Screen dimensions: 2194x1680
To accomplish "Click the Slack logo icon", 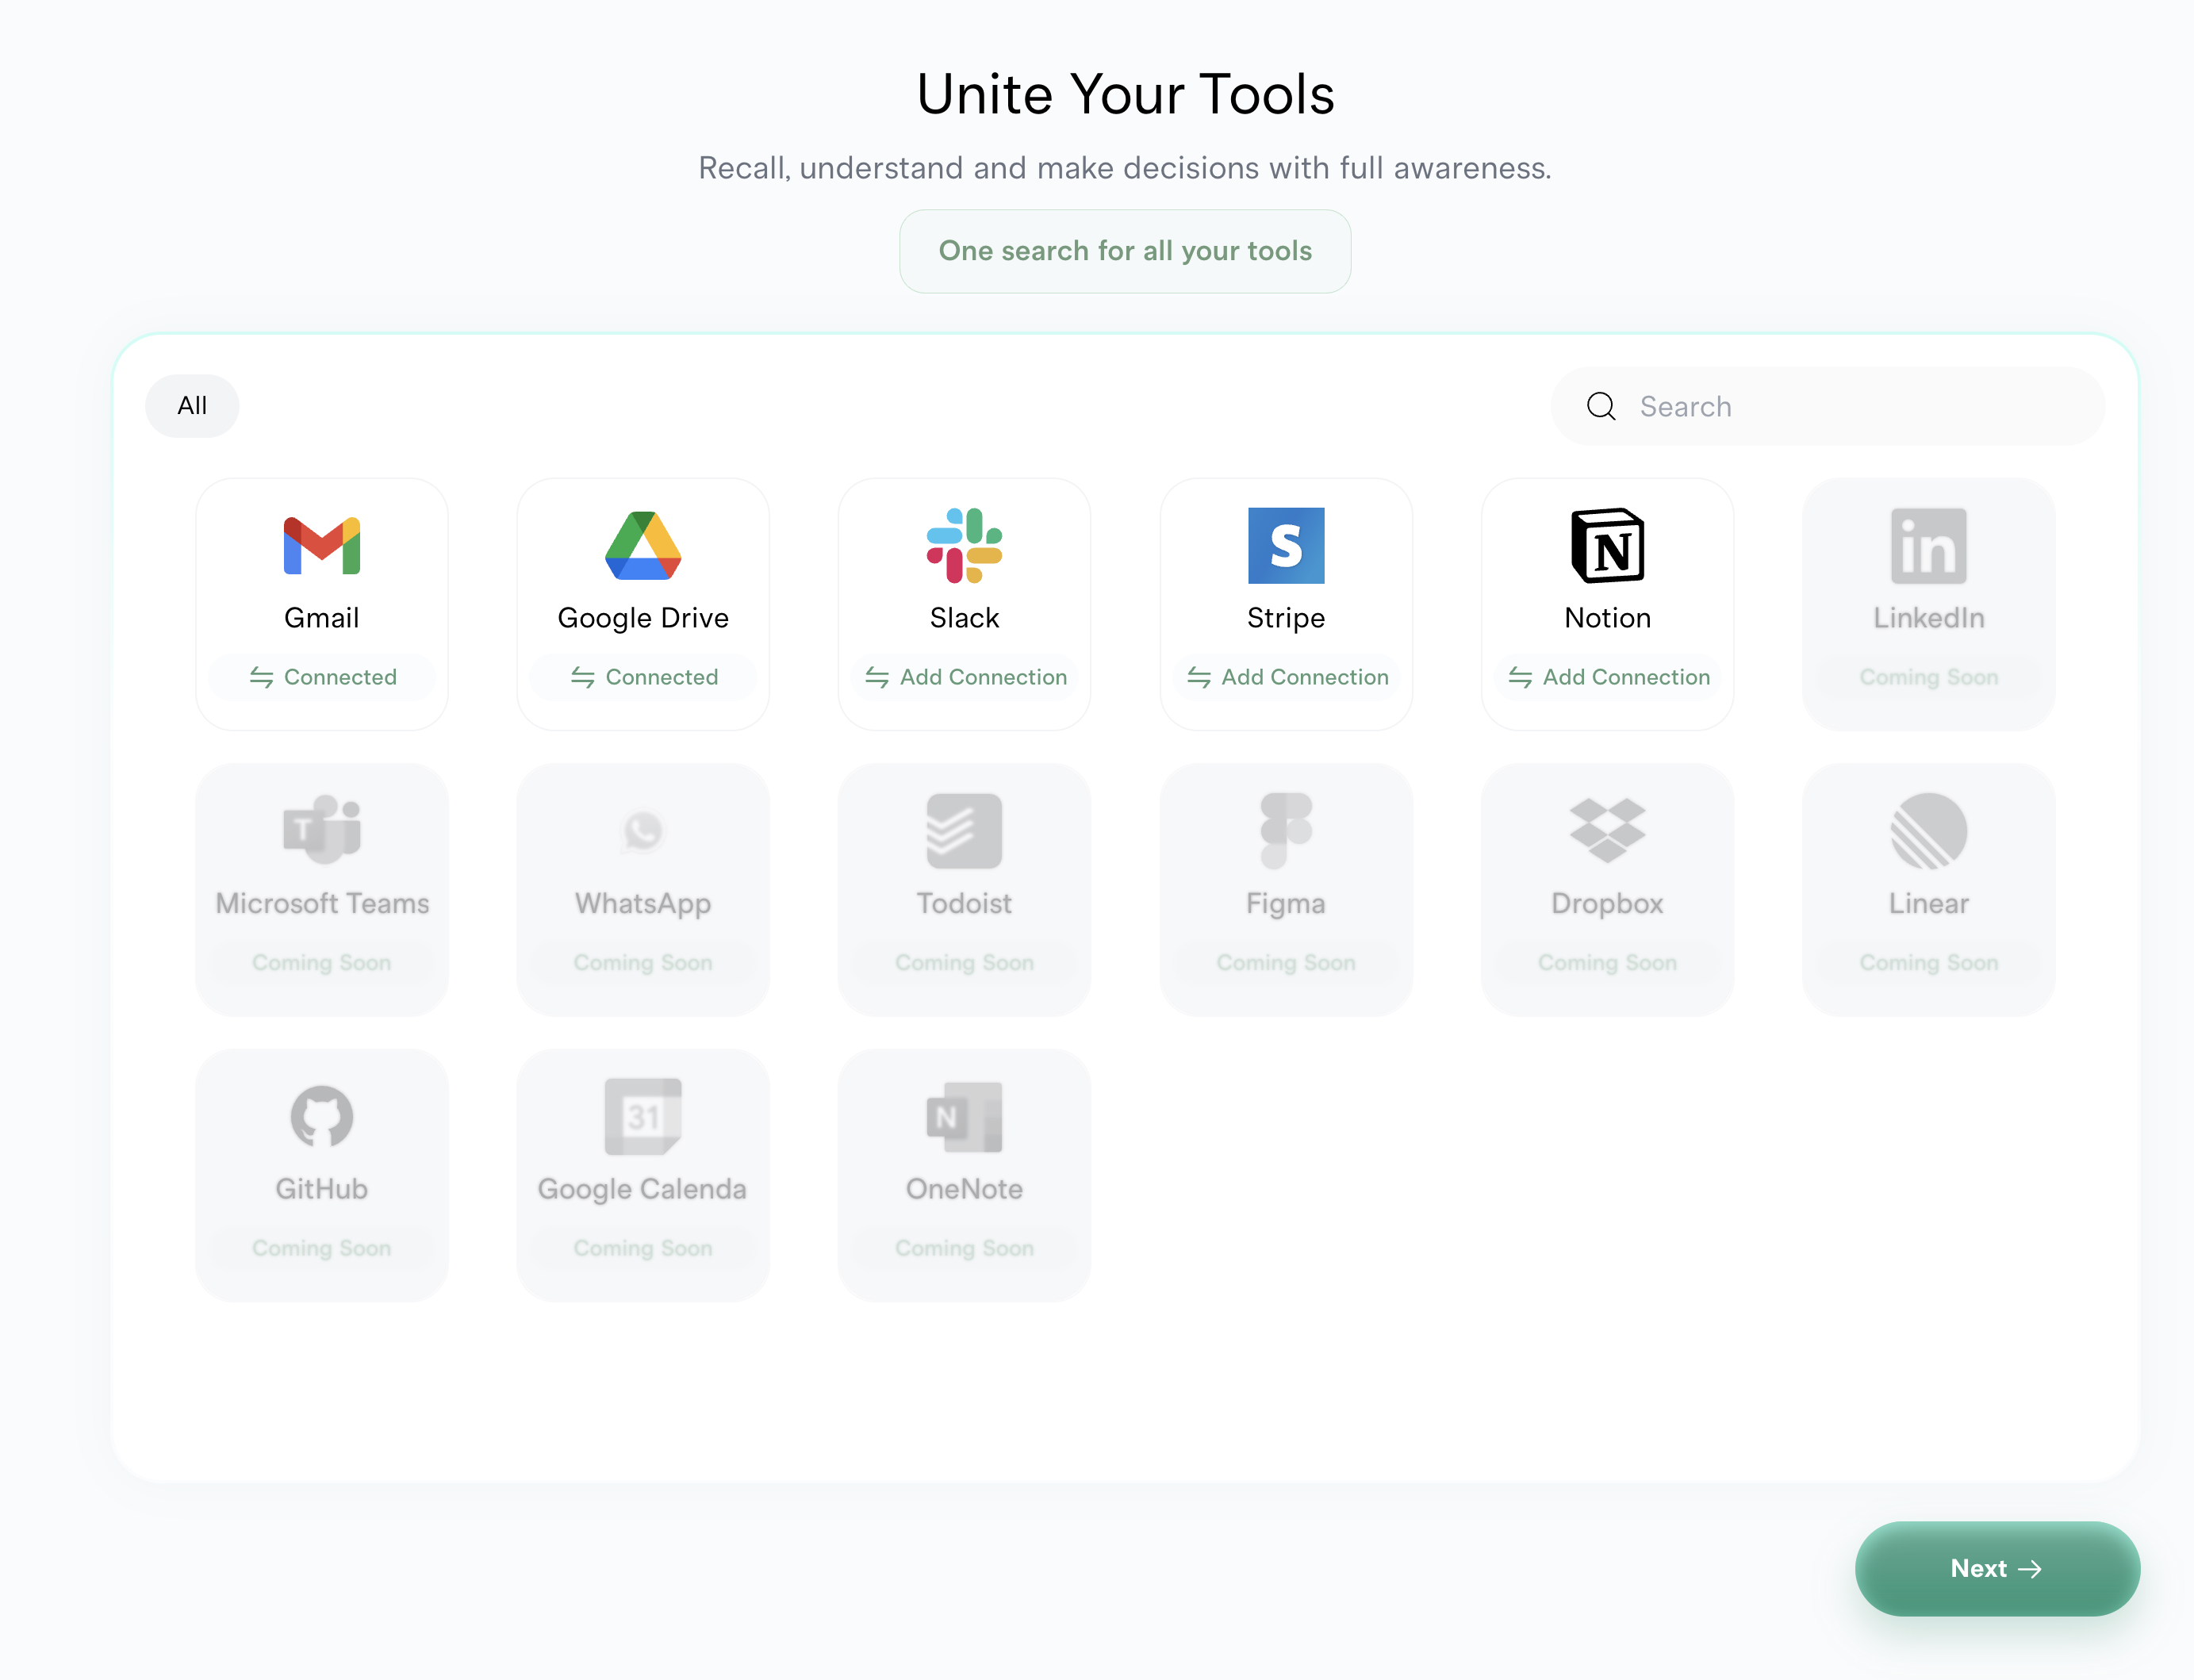I will click(964, 546).
